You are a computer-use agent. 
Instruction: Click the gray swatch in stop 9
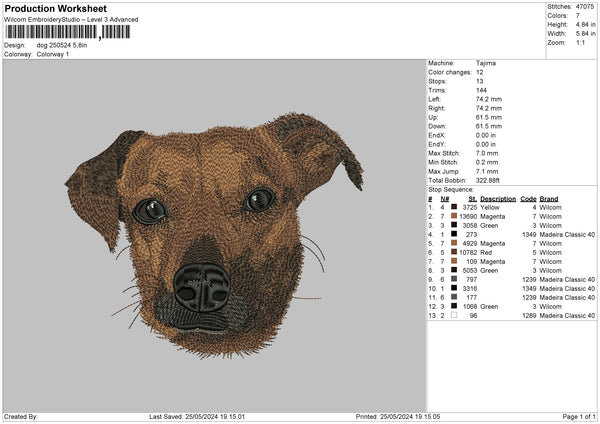[453, 279]
